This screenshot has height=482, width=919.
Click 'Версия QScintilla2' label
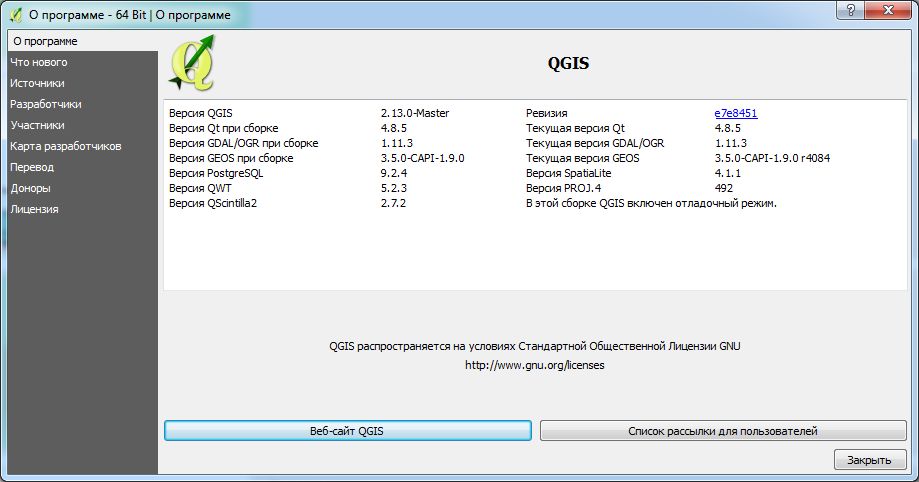point(213,203)
